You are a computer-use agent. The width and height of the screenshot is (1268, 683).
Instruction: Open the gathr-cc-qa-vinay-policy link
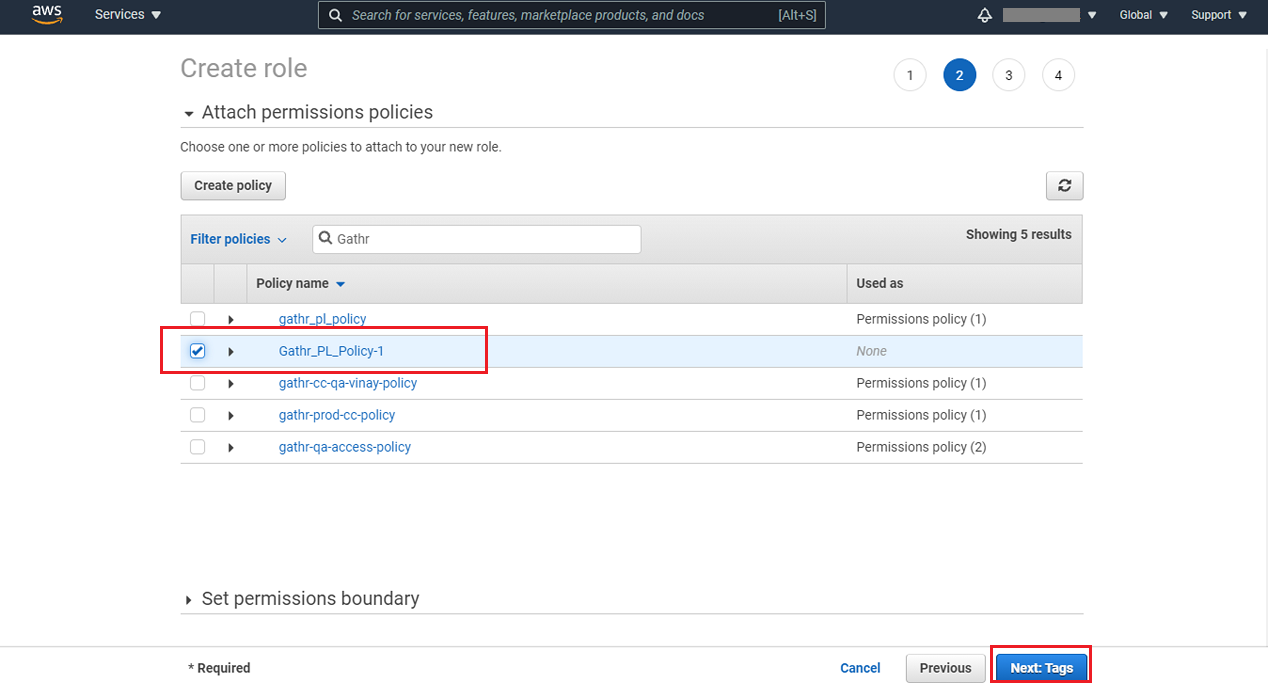pyautogui.click(x=347, y=383)
